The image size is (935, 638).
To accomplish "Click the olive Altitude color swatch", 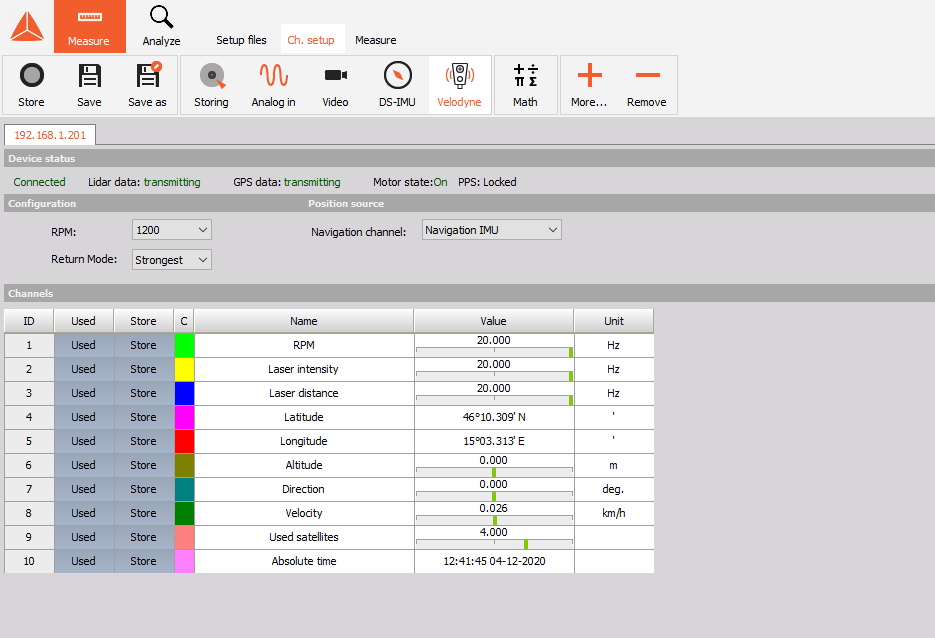I will tap(184, 465).
